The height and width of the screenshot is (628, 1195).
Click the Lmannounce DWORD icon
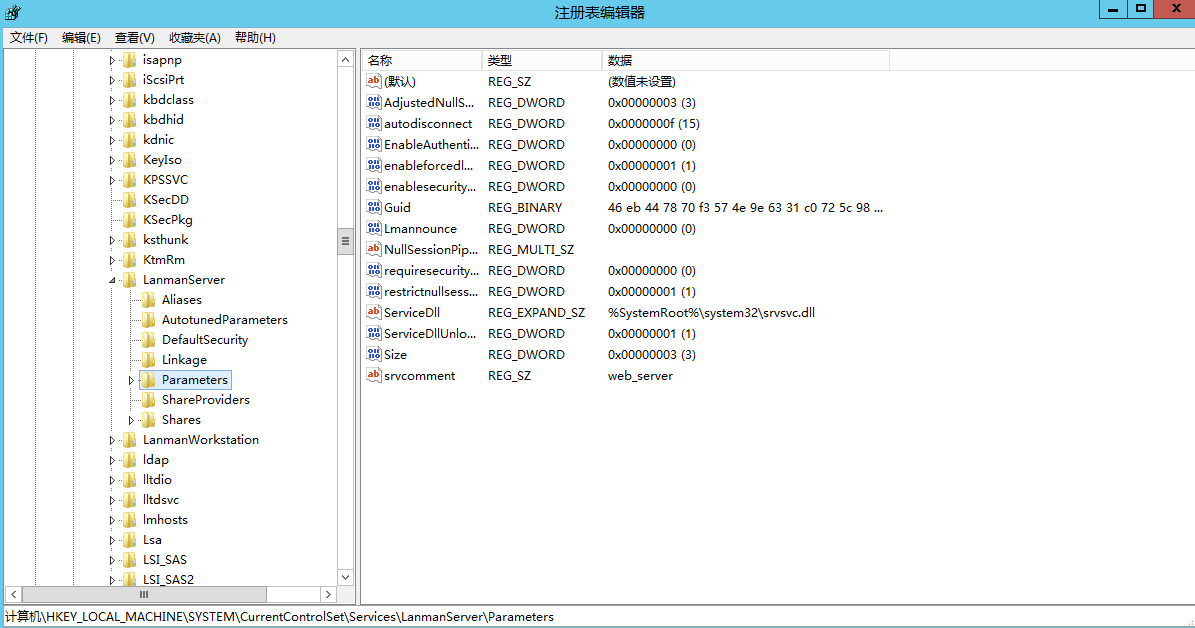click(373, 228)
